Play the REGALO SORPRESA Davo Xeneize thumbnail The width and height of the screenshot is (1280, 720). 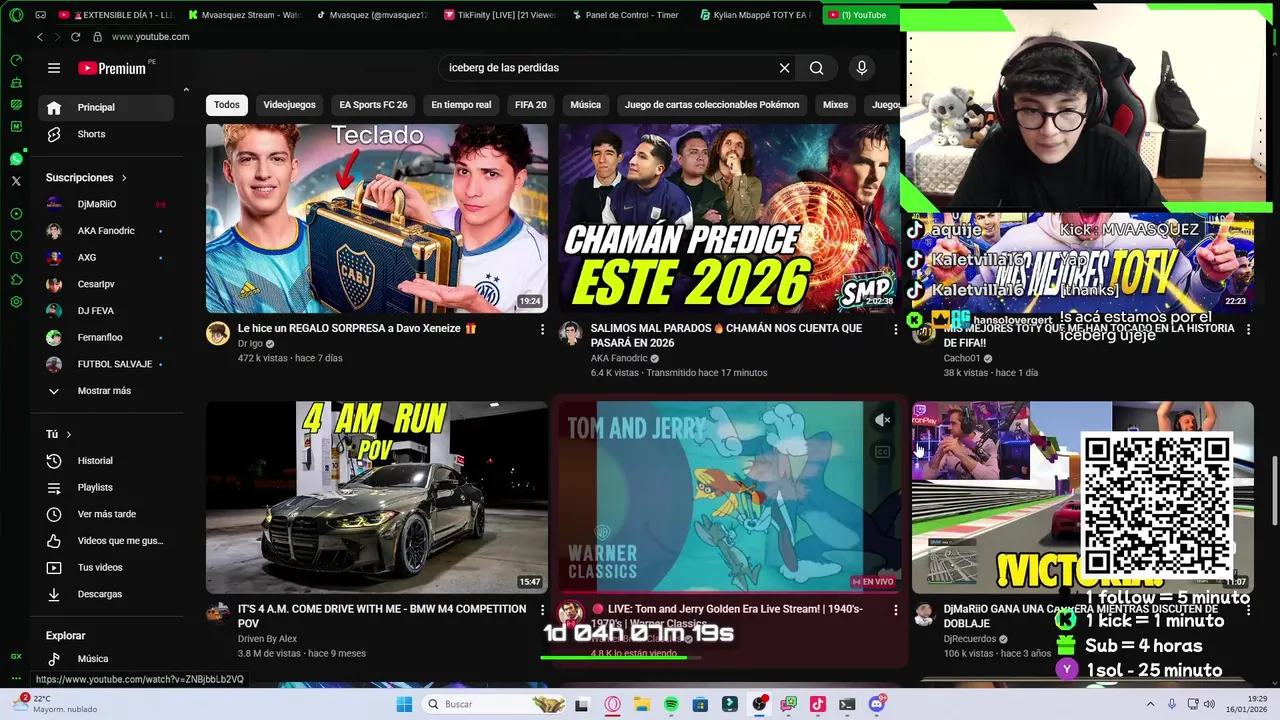377,218
